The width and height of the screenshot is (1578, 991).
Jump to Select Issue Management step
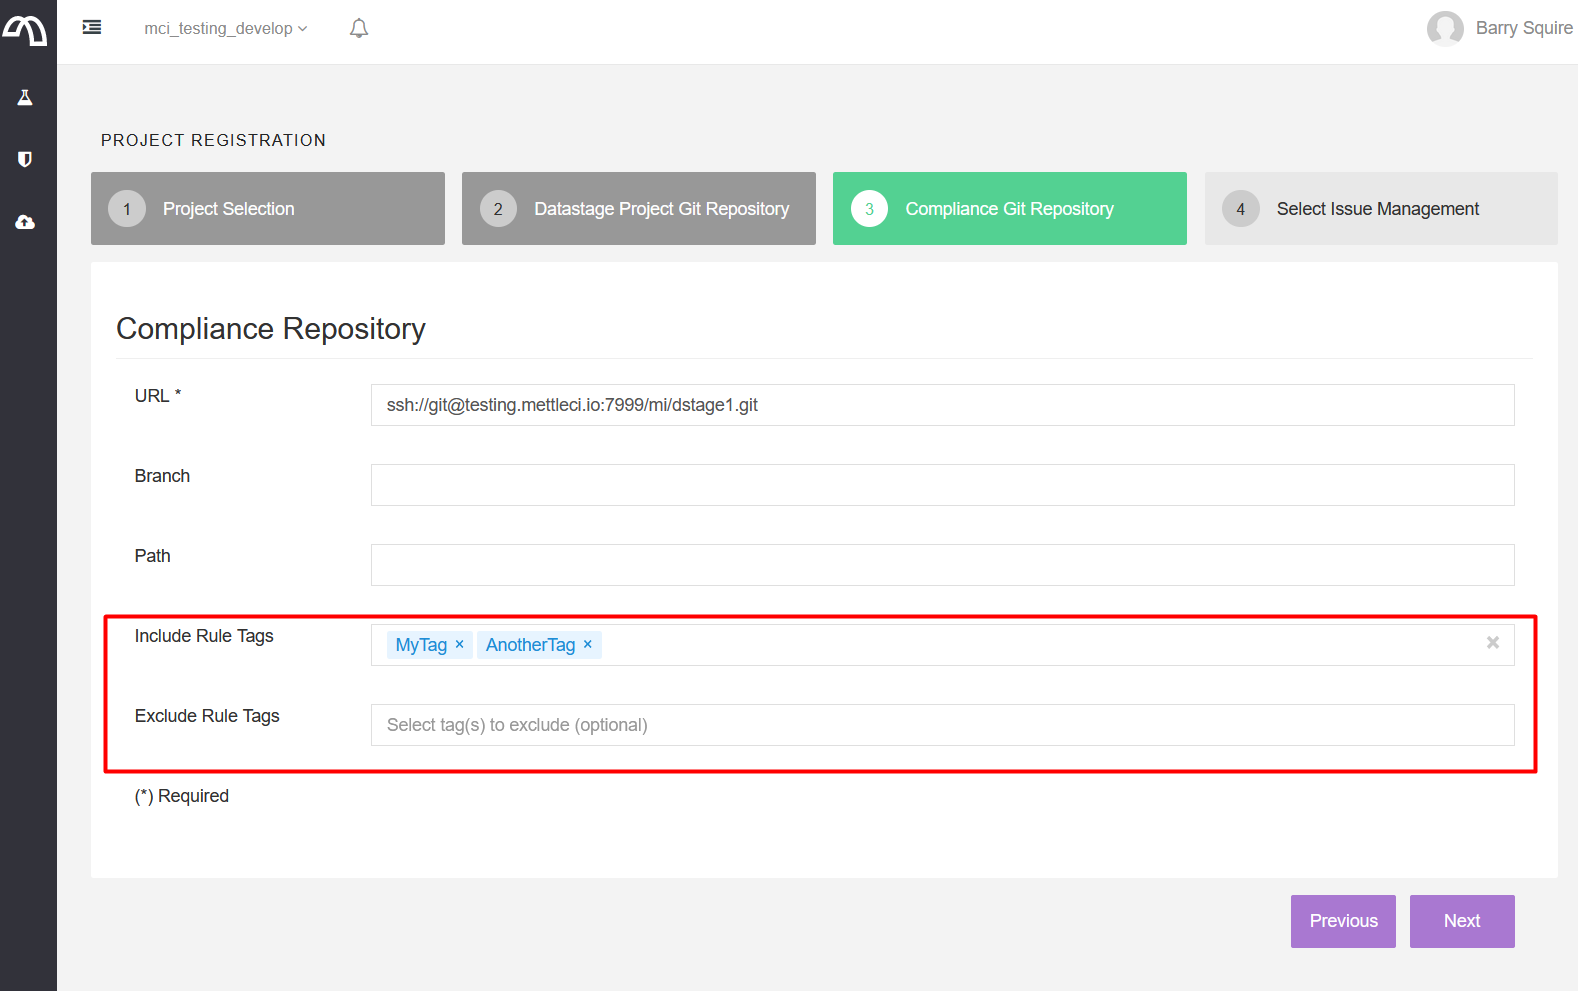tap(1380, 209)
